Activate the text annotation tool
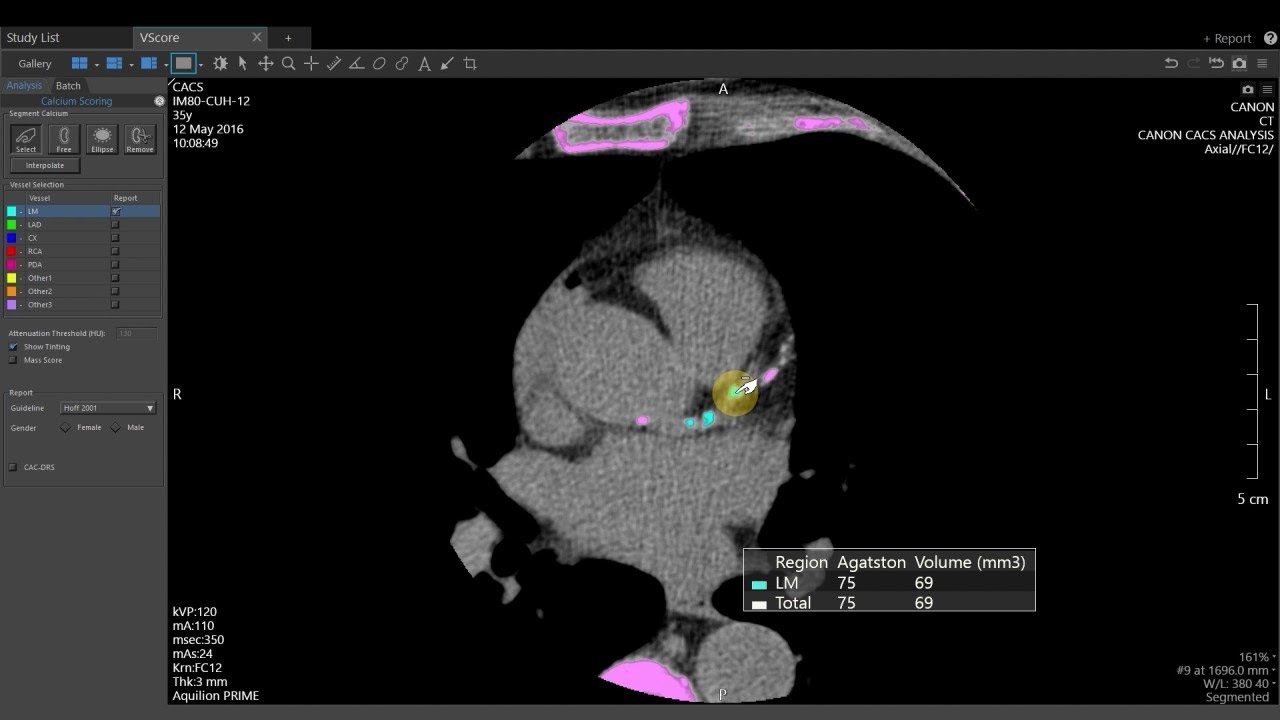 (424, 63)
